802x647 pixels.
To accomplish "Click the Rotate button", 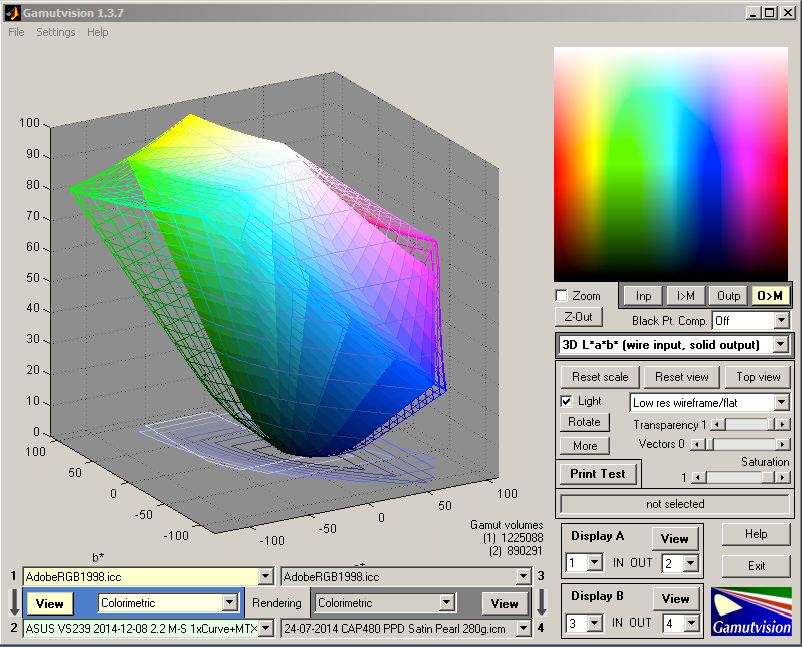I will coord(584,422).
